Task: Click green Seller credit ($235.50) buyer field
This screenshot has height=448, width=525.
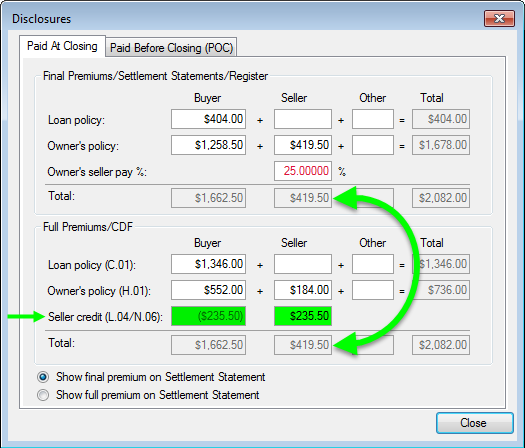Action: tap(208, 316)
